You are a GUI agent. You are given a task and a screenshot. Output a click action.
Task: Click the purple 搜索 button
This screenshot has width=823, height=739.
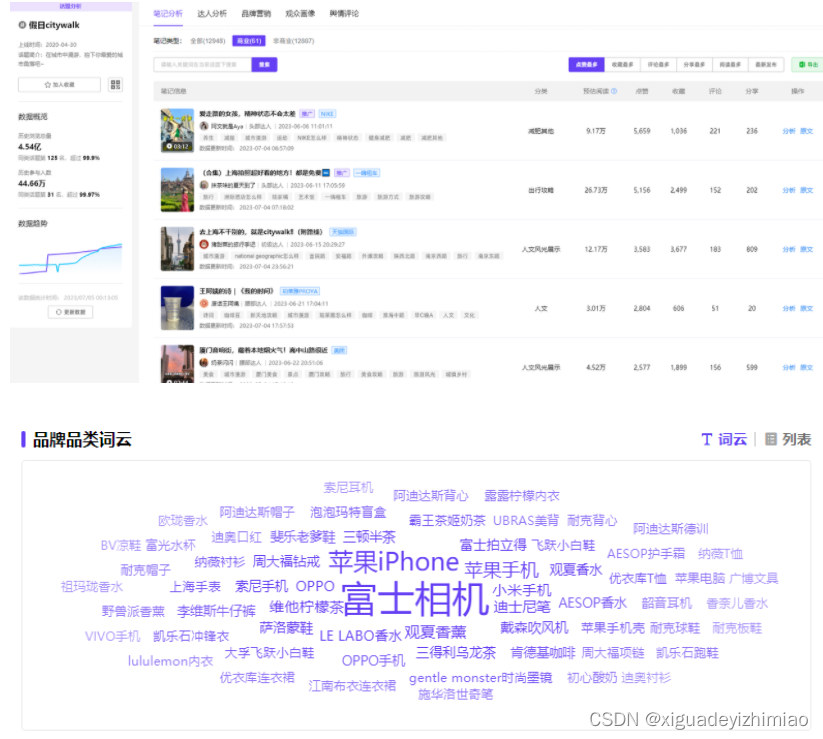tap(265, 65)
